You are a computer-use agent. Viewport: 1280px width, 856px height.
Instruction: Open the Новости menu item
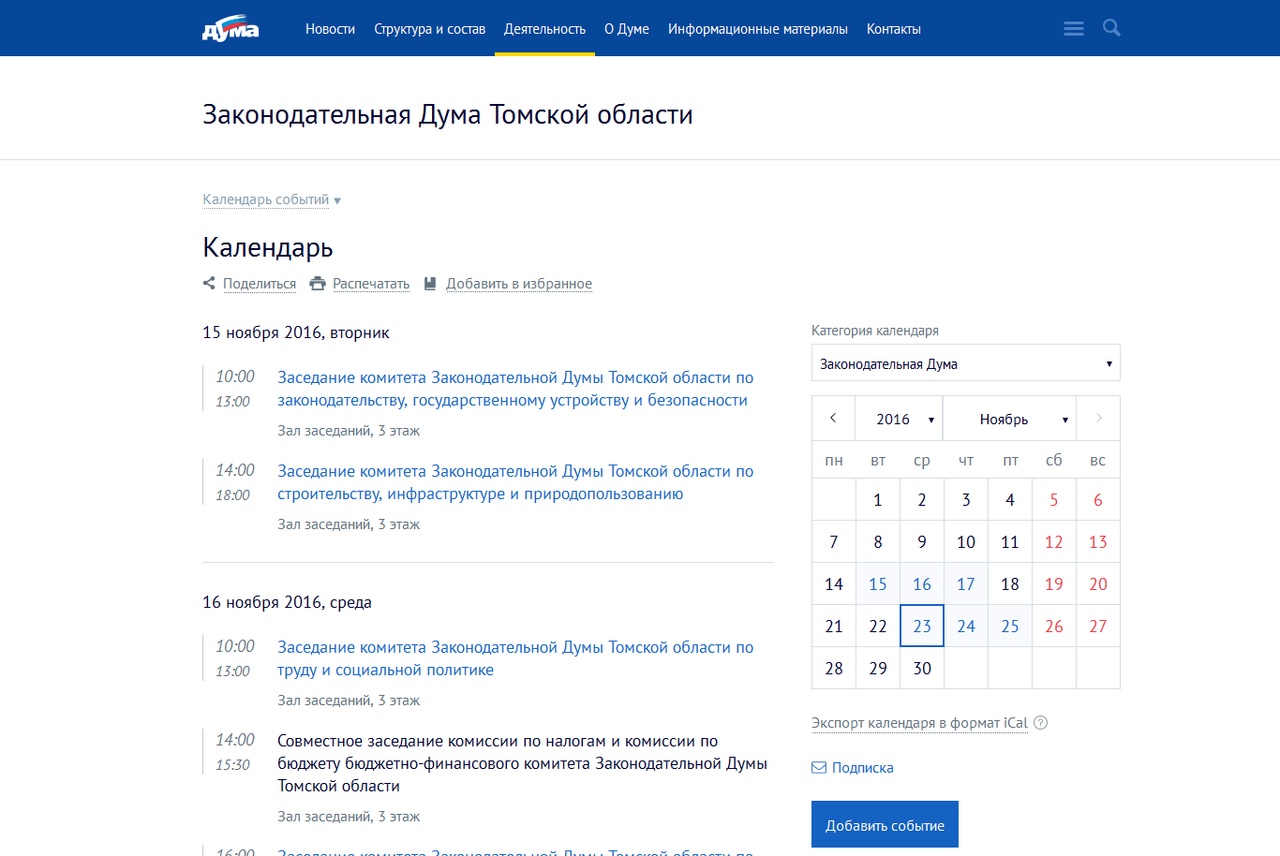(x=330, y=29)
